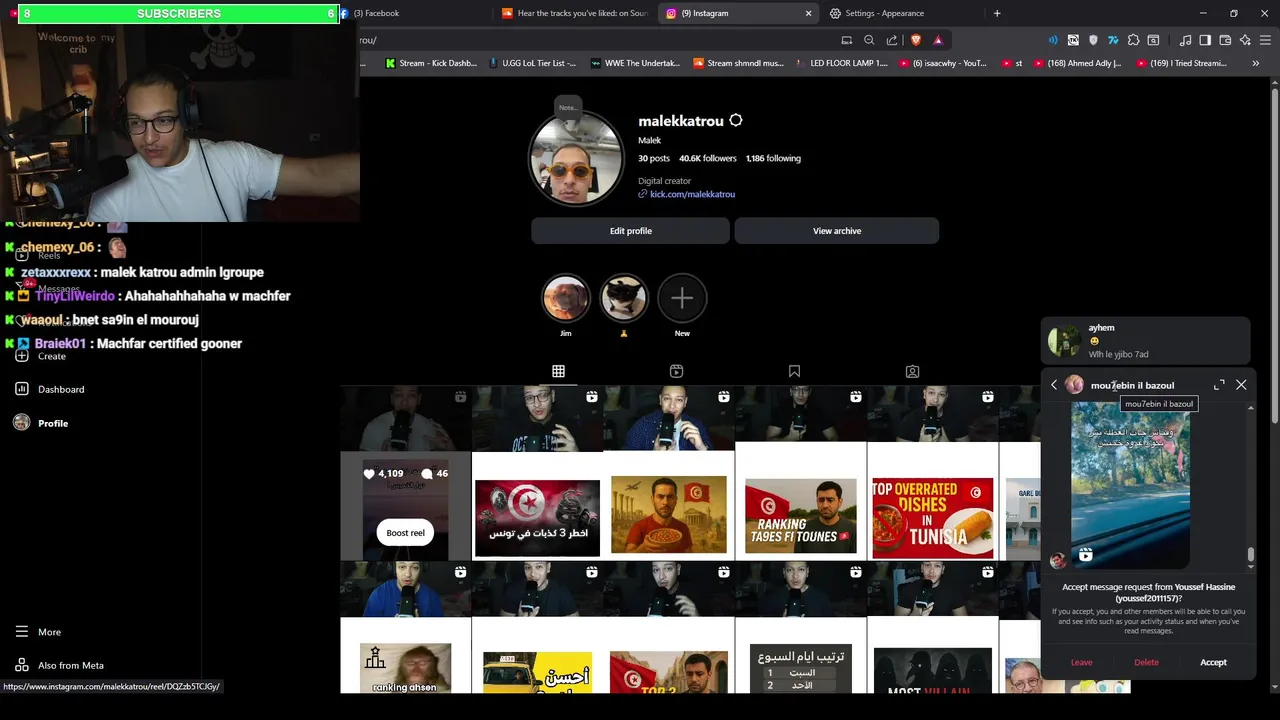Open kick.com/malekkatrou profile link

click(x=692, y=194)
